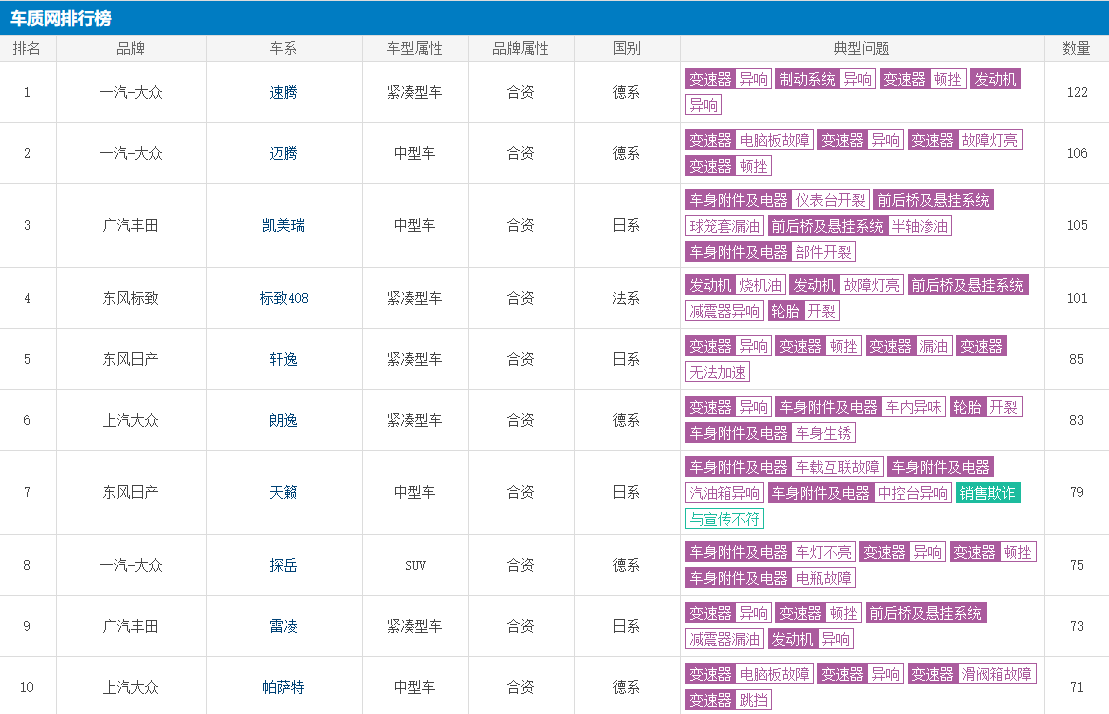
Task: Open the 探岳 SUV link
Action: 283,565
